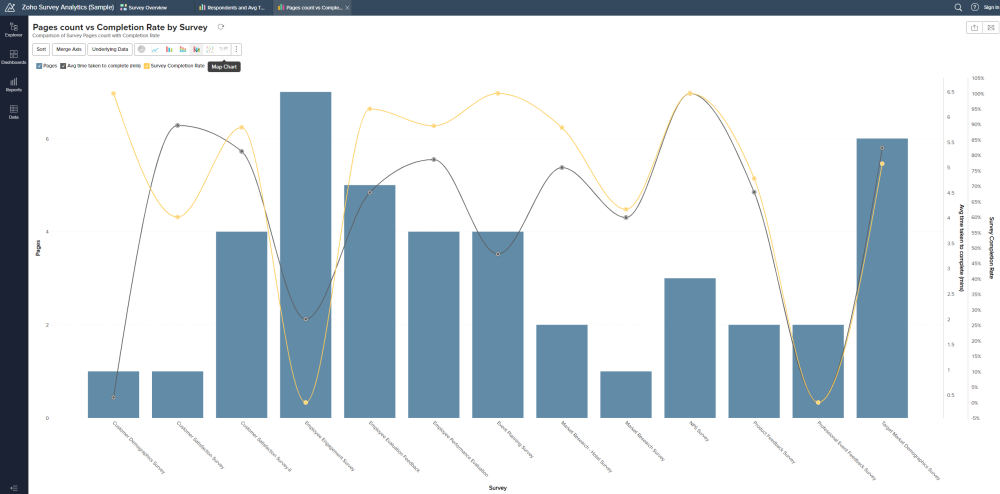Open Underlying Data
The width and height of the screenshot is (1000, 494).
click(110, 49)
